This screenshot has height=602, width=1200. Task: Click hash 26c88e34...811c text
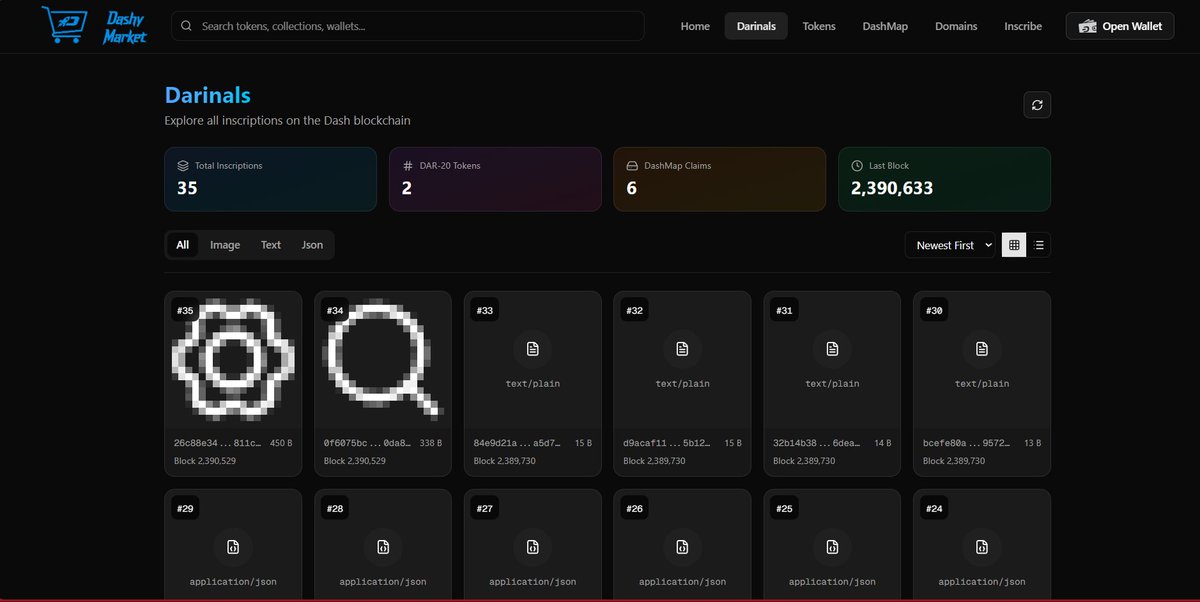pyautogui.click(x=217, y=442)
